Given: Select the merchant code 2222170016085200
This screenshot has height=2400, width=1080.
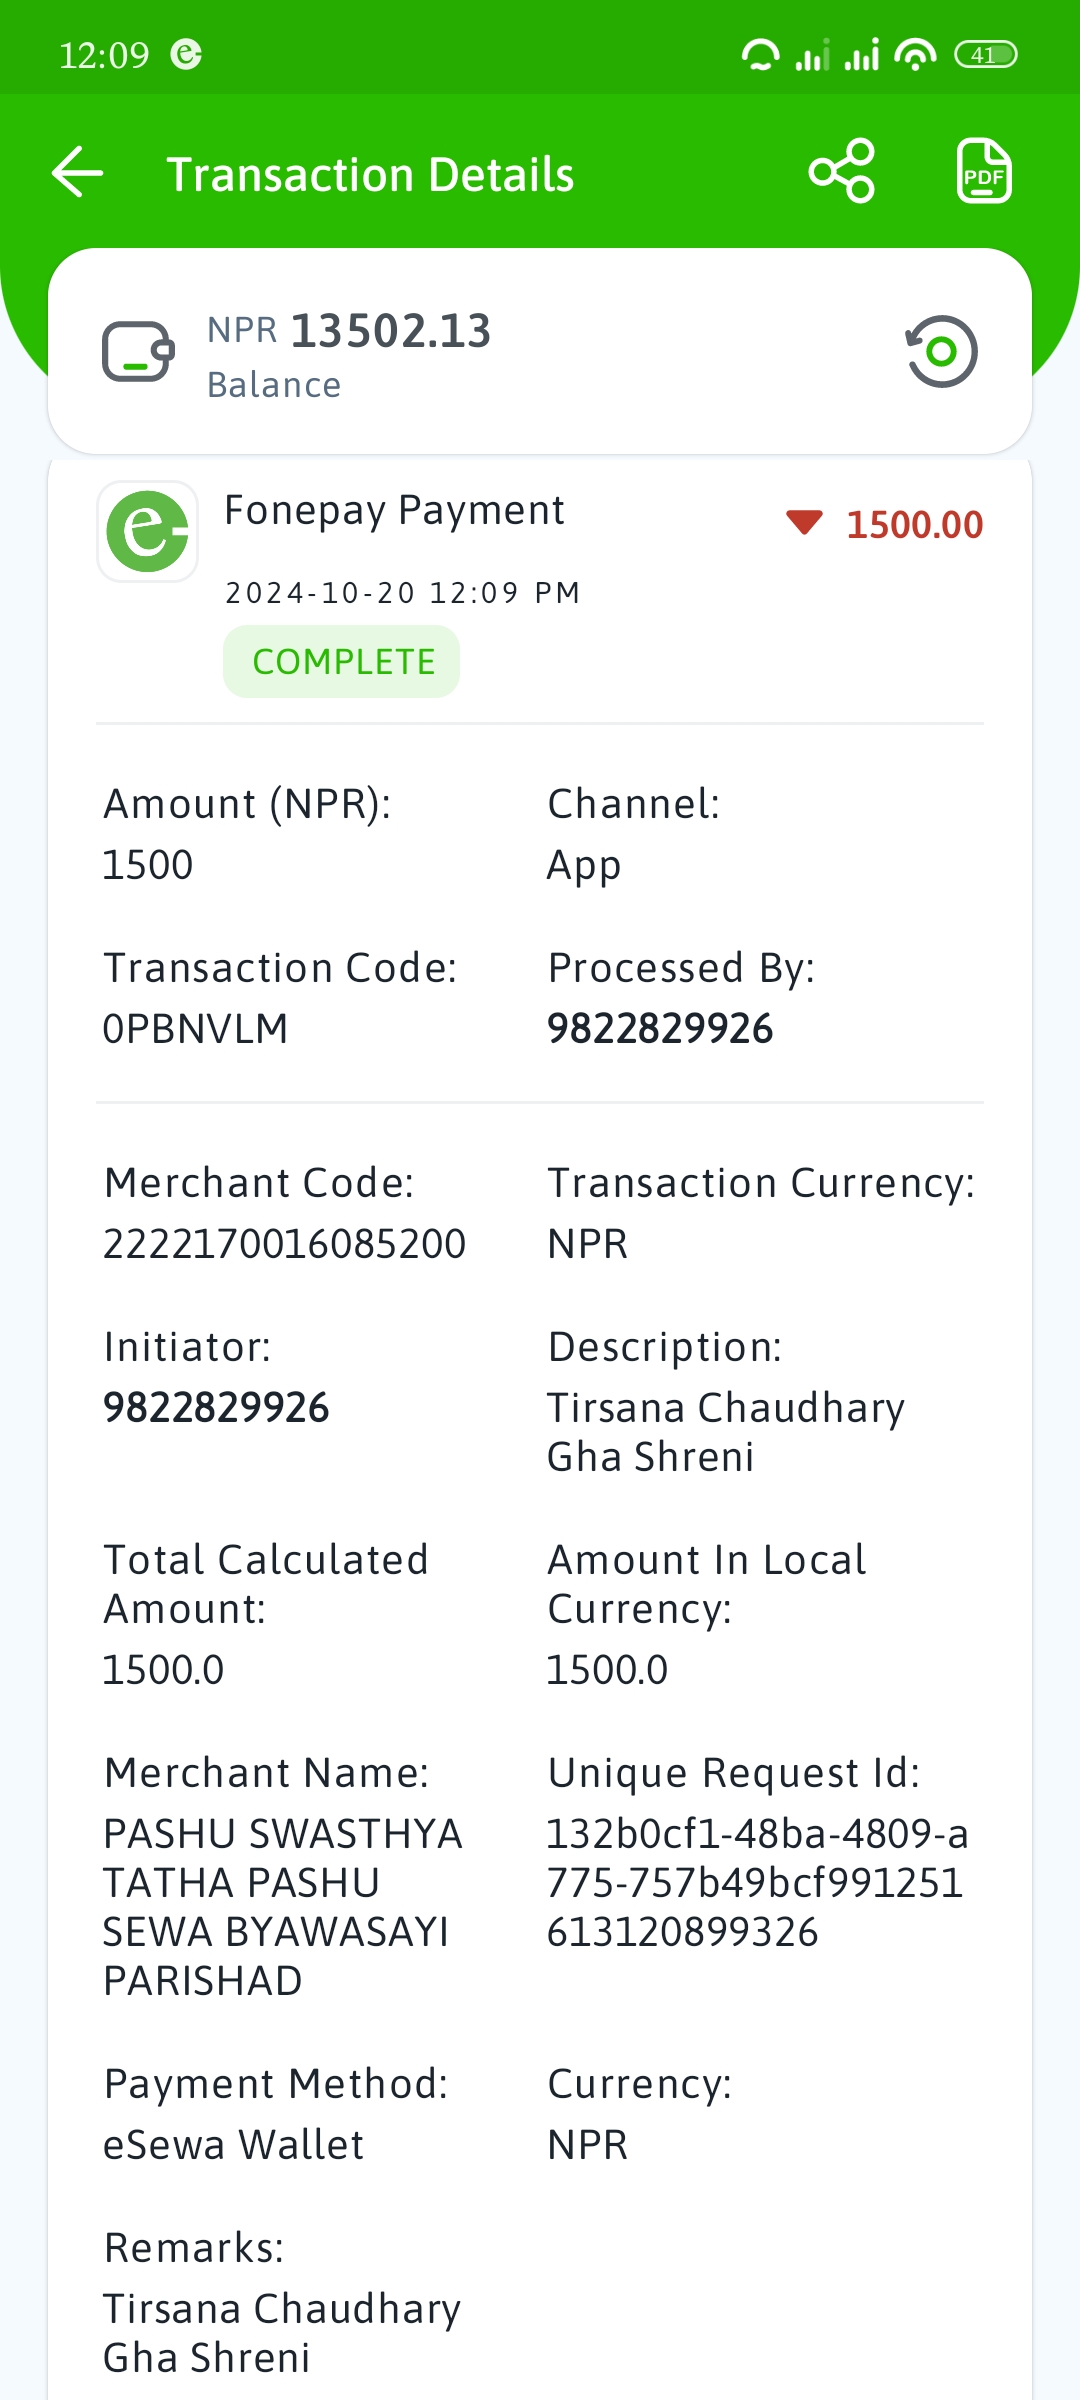Looking at the screenshot, I should (x=285, y=1244).
